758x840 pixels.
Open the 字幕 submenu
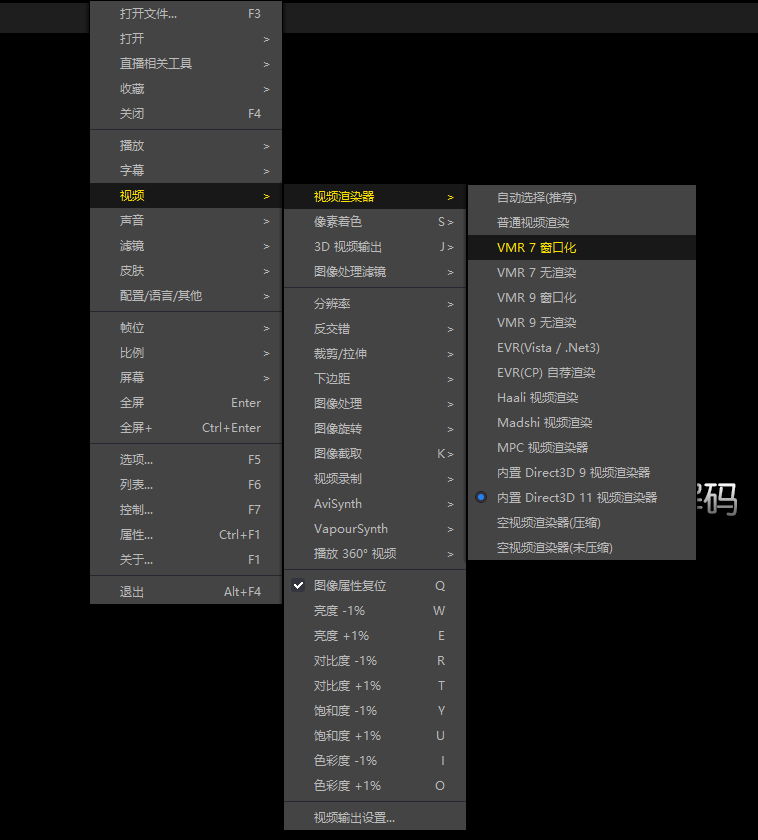(x=132, y=171)
